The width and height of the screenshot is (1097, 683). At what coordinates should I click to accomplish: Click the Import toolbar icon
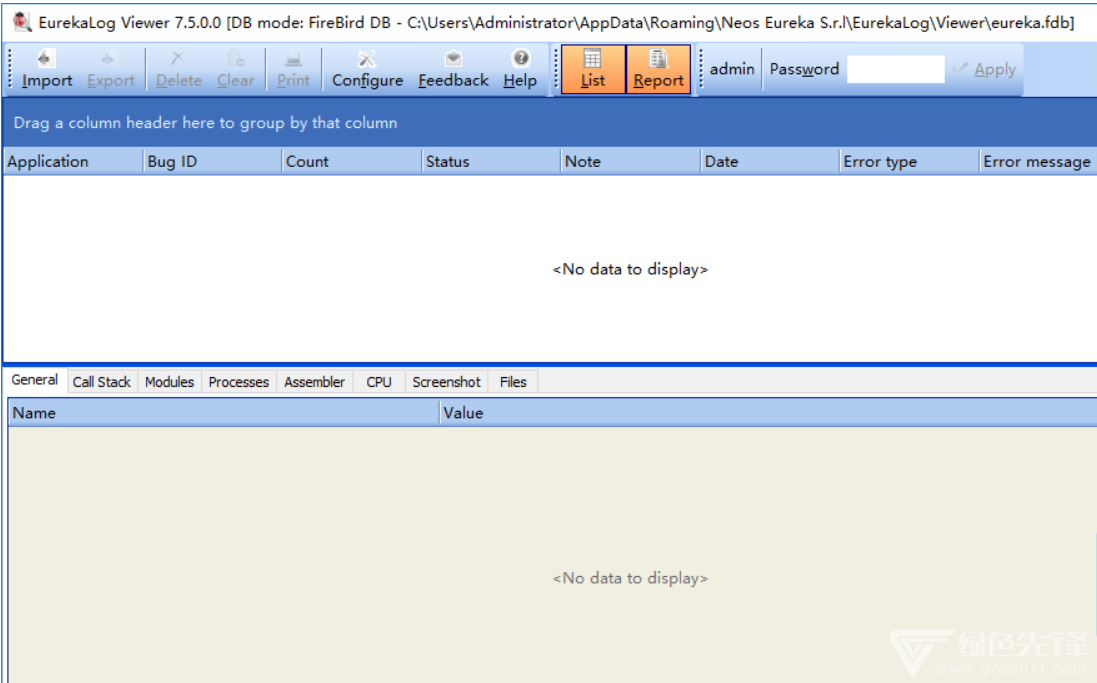46,69
